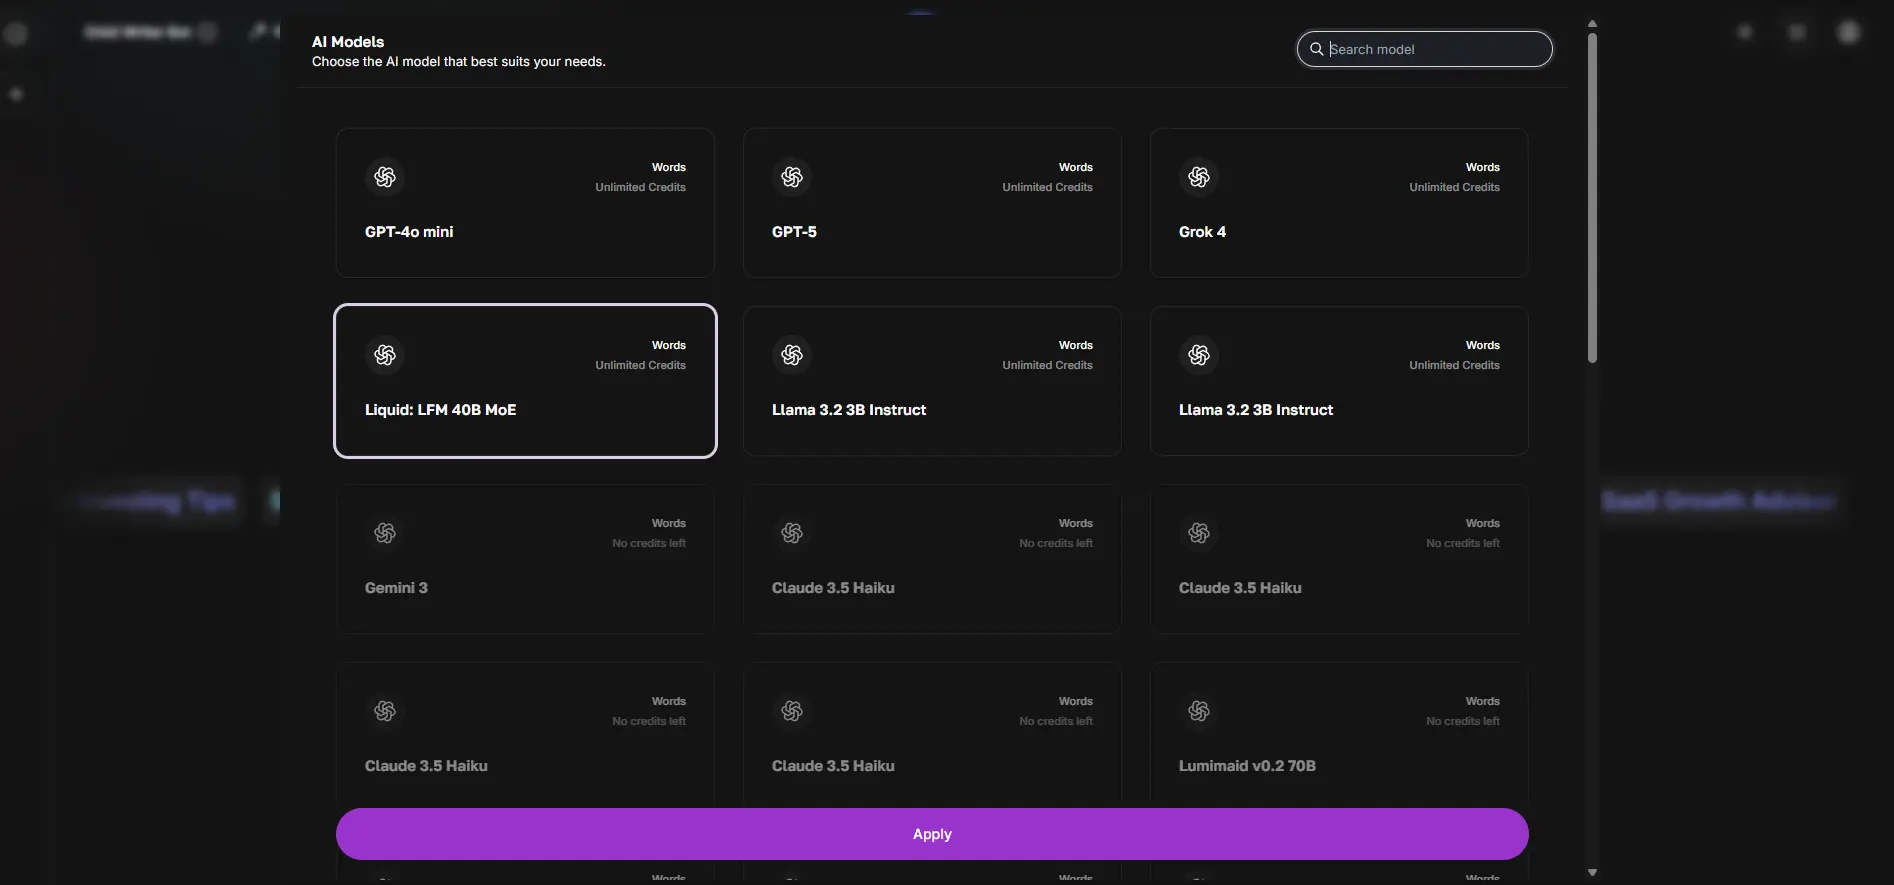Click the model list scrollbar thumb
Image resolution: width=1894 pixels, height=885 pixels.
(1592, 198)
